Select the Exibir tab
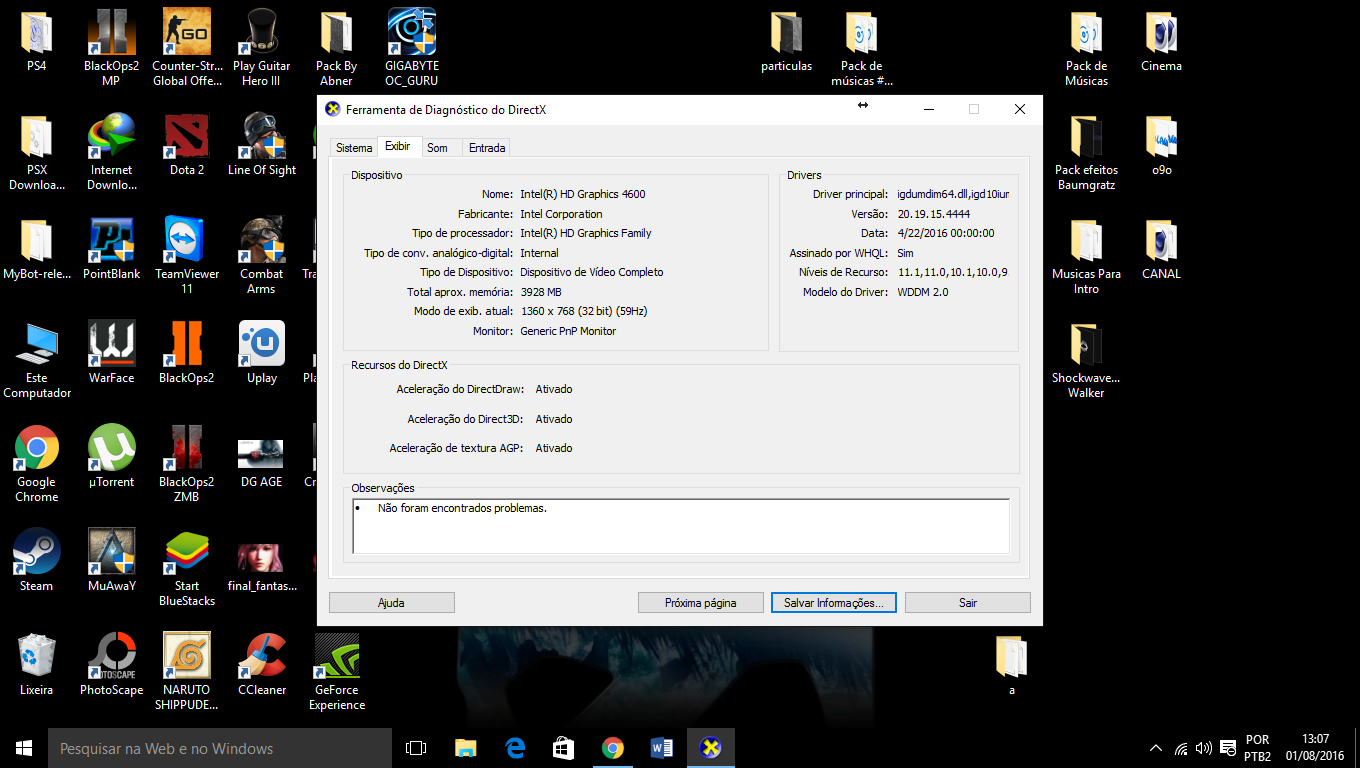This screenshot has height=768, width=1360. (398, 146)
